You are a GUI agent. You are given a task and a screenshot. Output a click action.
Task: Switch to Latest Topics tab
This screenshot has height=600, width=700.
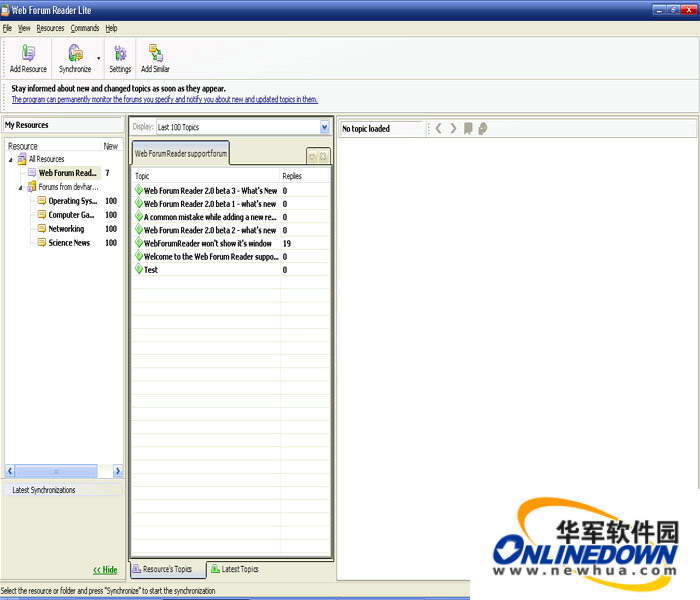tap(234, 569)
